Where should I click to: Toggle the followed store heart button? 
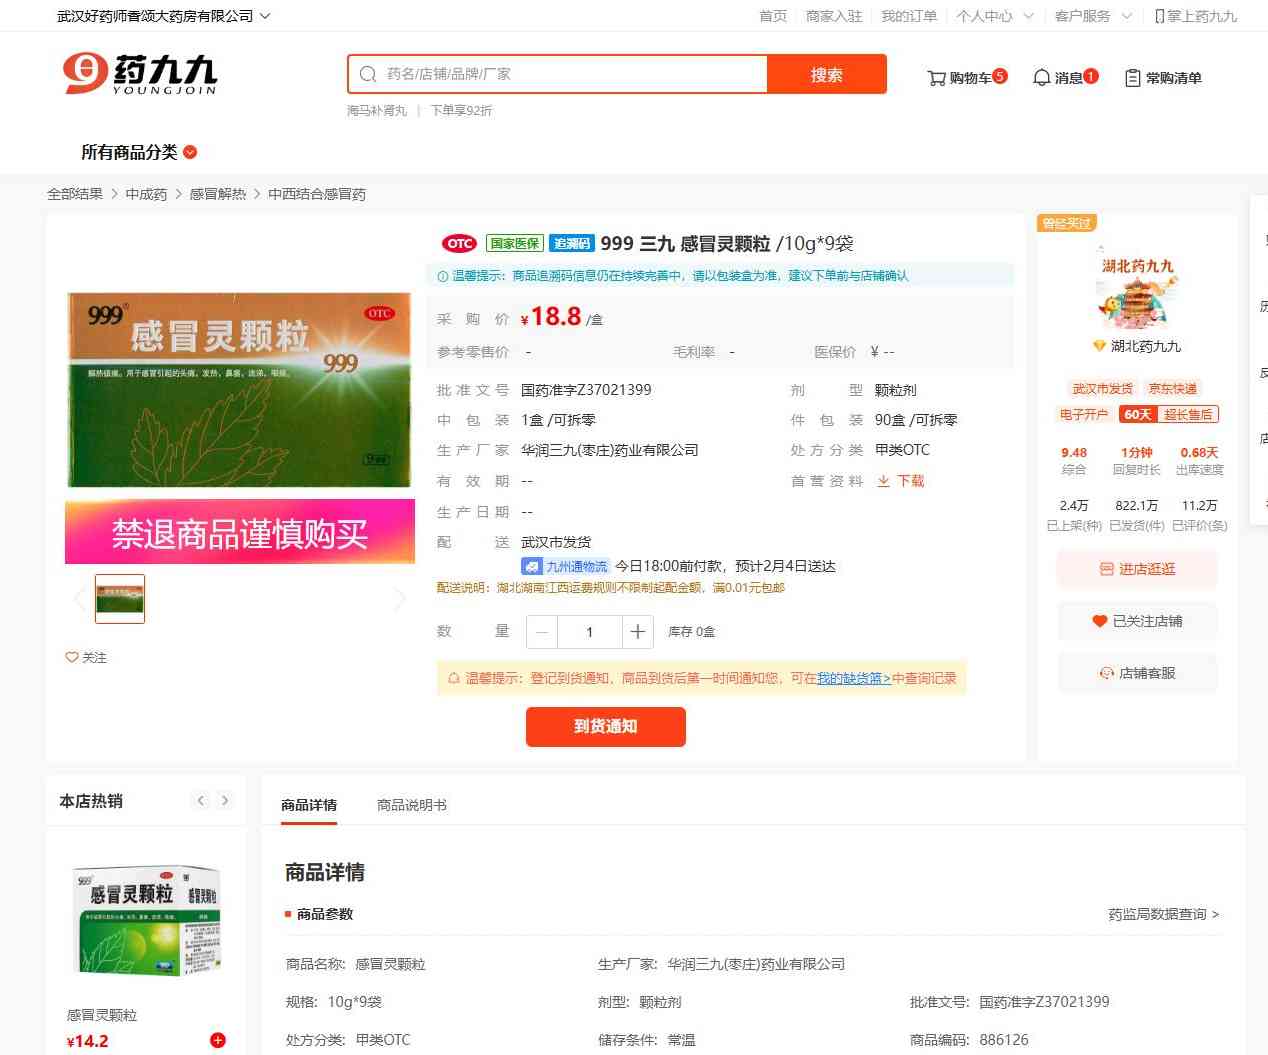pos(1099,621)
